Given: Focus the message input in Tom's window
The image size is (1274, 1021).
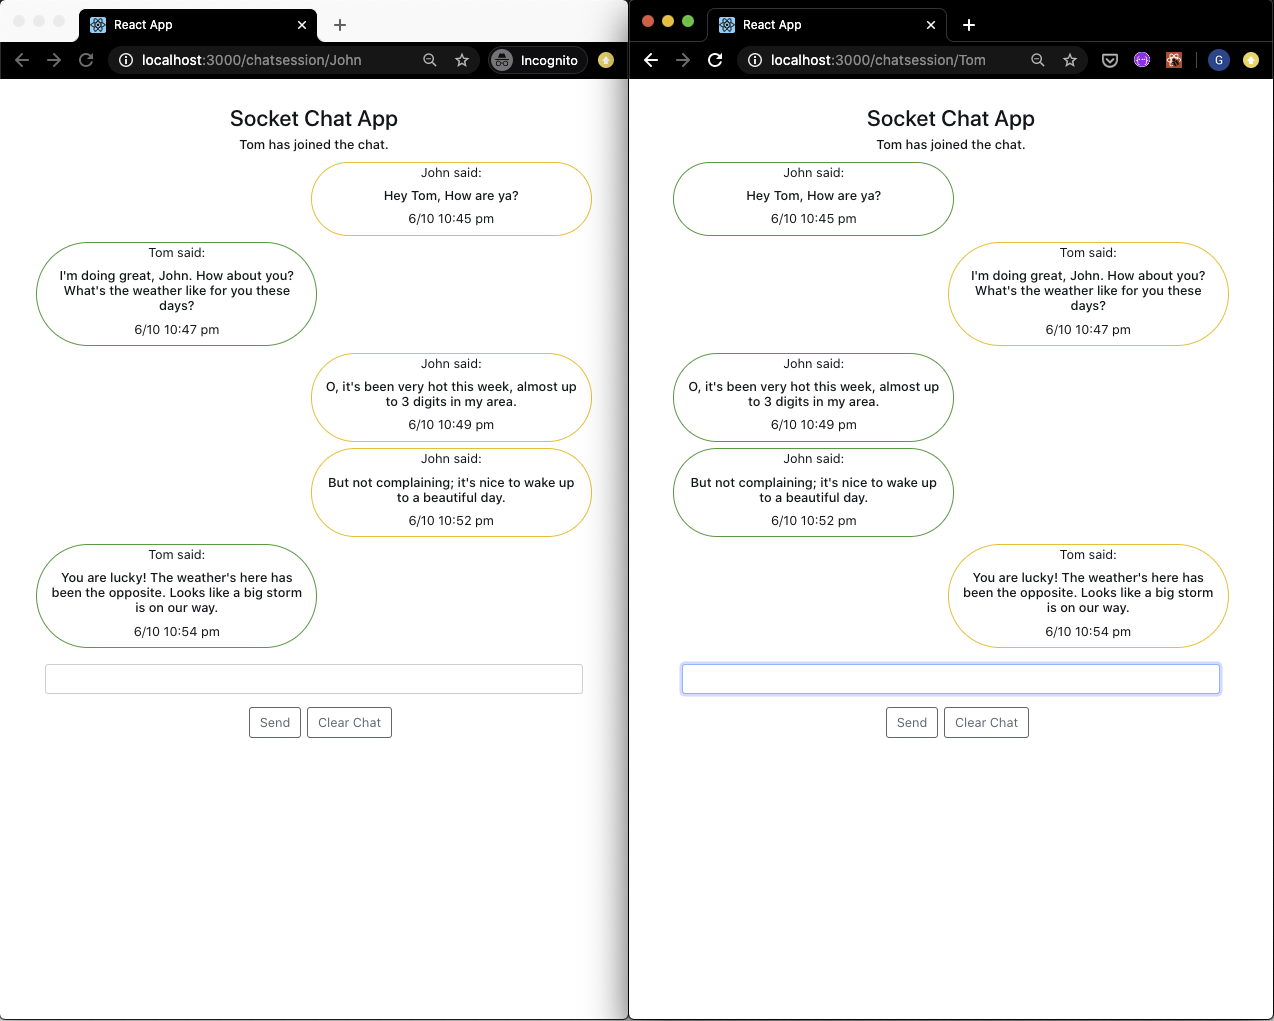Looking at the screenshot, I should tap(951, 679).
